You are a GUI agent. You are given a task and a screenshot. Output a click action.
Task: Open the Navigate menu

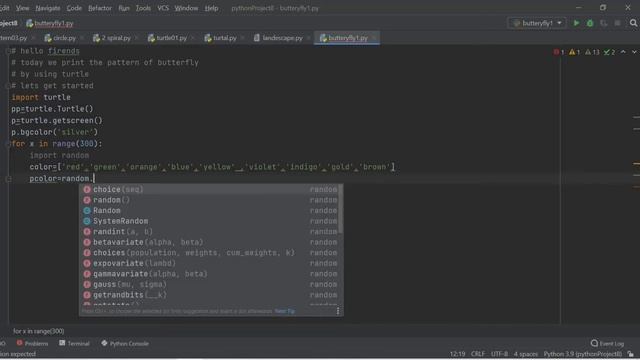tap(48, 8)
